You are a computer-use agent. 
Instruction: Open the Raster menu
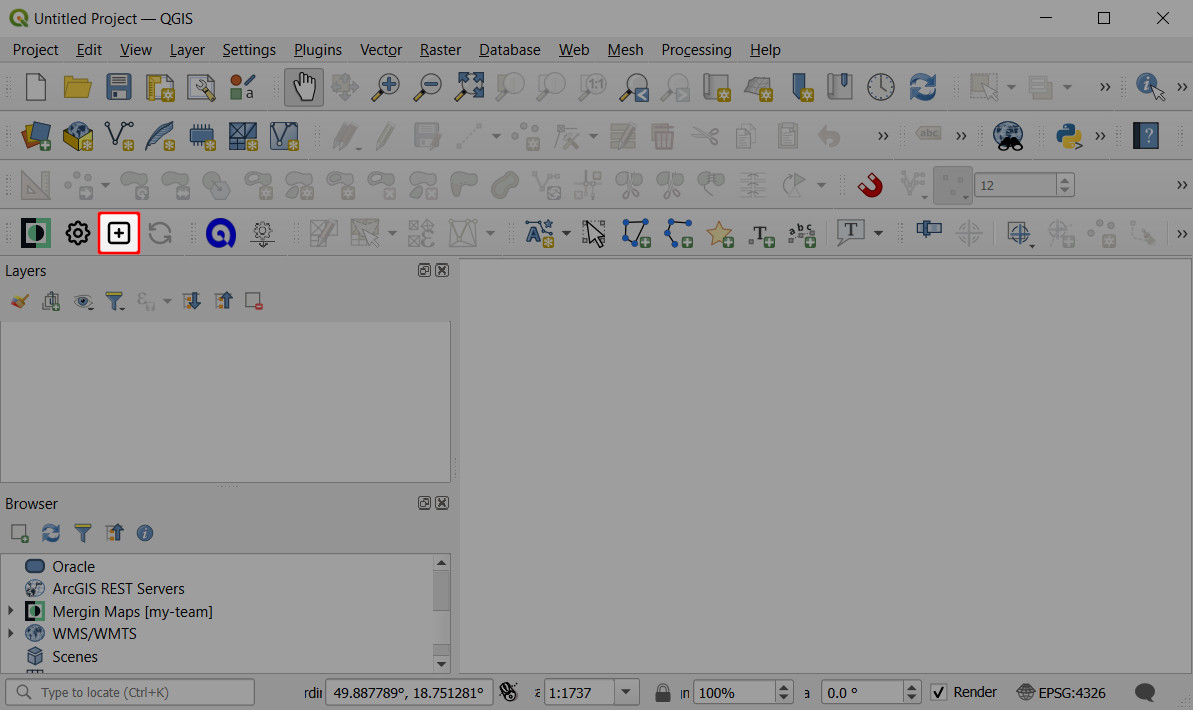[441, 49]
